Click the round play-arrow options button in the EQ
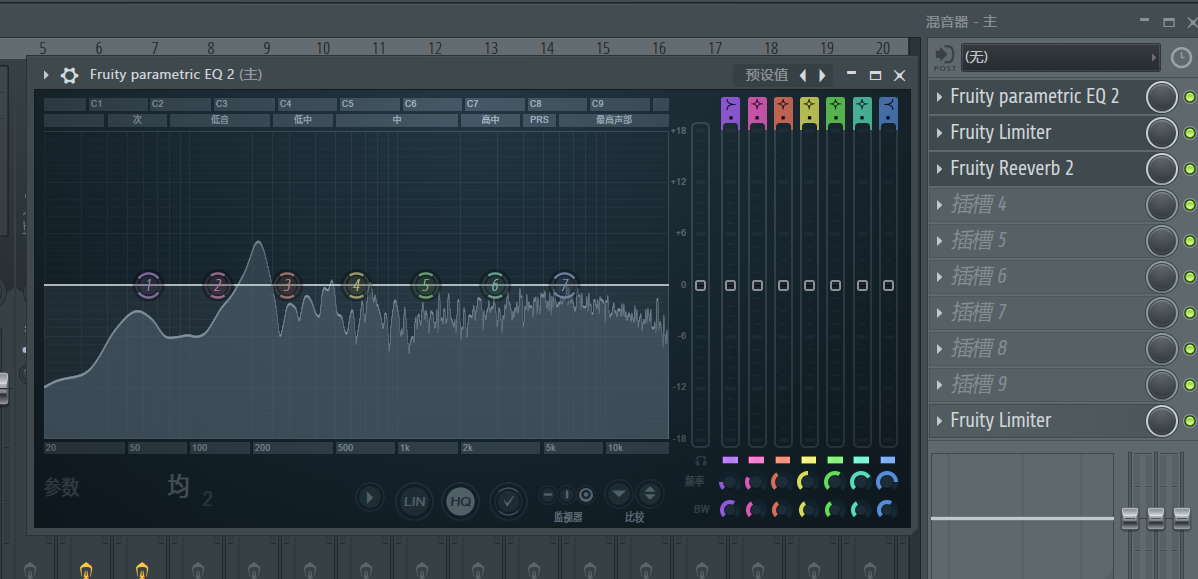 point(370,499)
